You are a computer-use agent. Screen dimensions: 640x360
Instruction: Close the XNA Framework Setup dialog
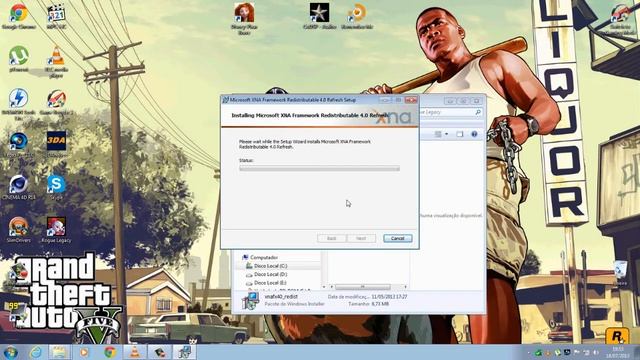[x=411, y=100]
